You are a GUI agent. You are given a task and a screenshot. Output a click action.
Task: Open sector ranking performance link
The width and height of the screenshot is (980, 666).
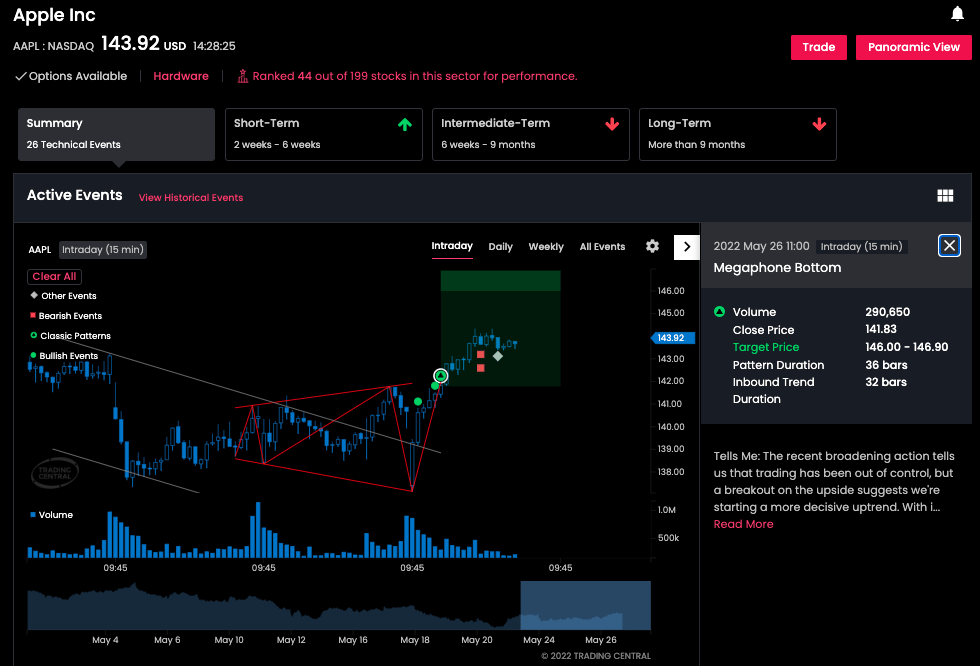[414, 76]
